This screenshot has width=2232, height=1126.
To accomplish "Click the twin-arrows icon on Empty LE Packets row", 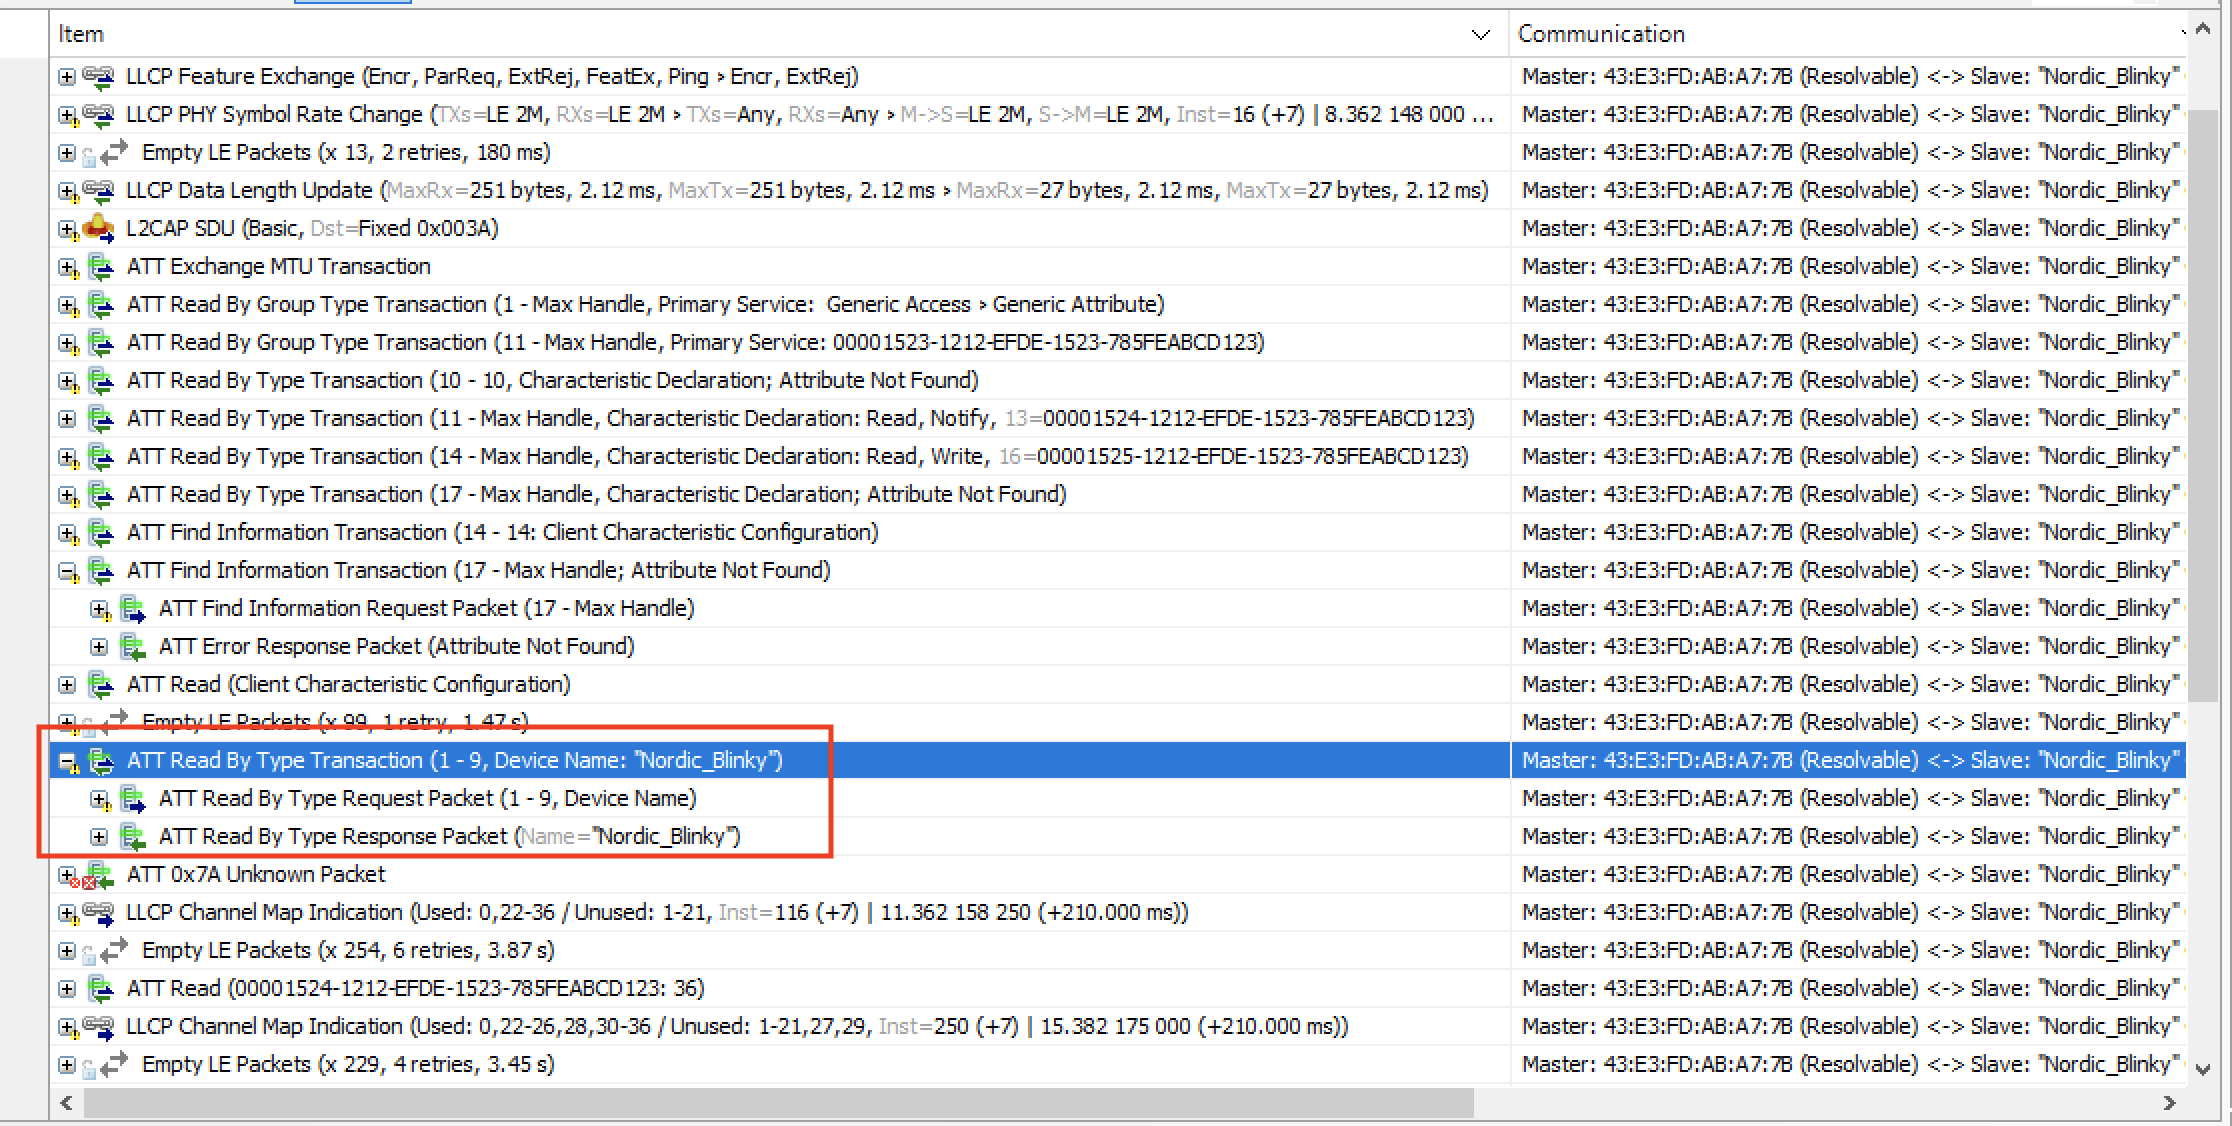I will [x=115, y=152].
